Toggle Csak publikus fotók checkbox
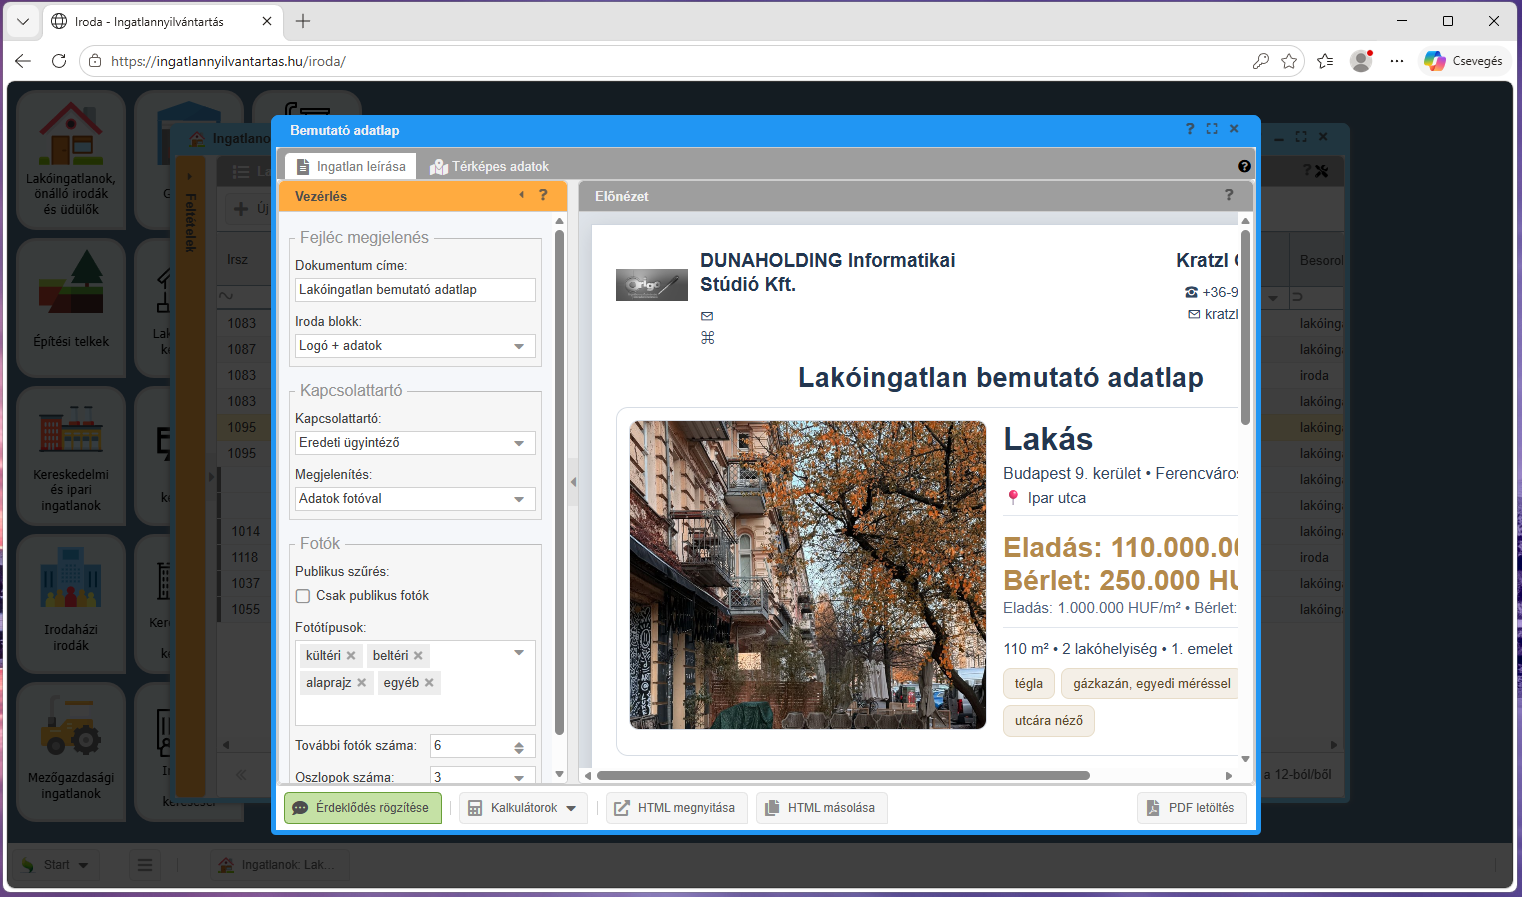1522x897 pixels. pyautogui.click(x=303, y=596)
